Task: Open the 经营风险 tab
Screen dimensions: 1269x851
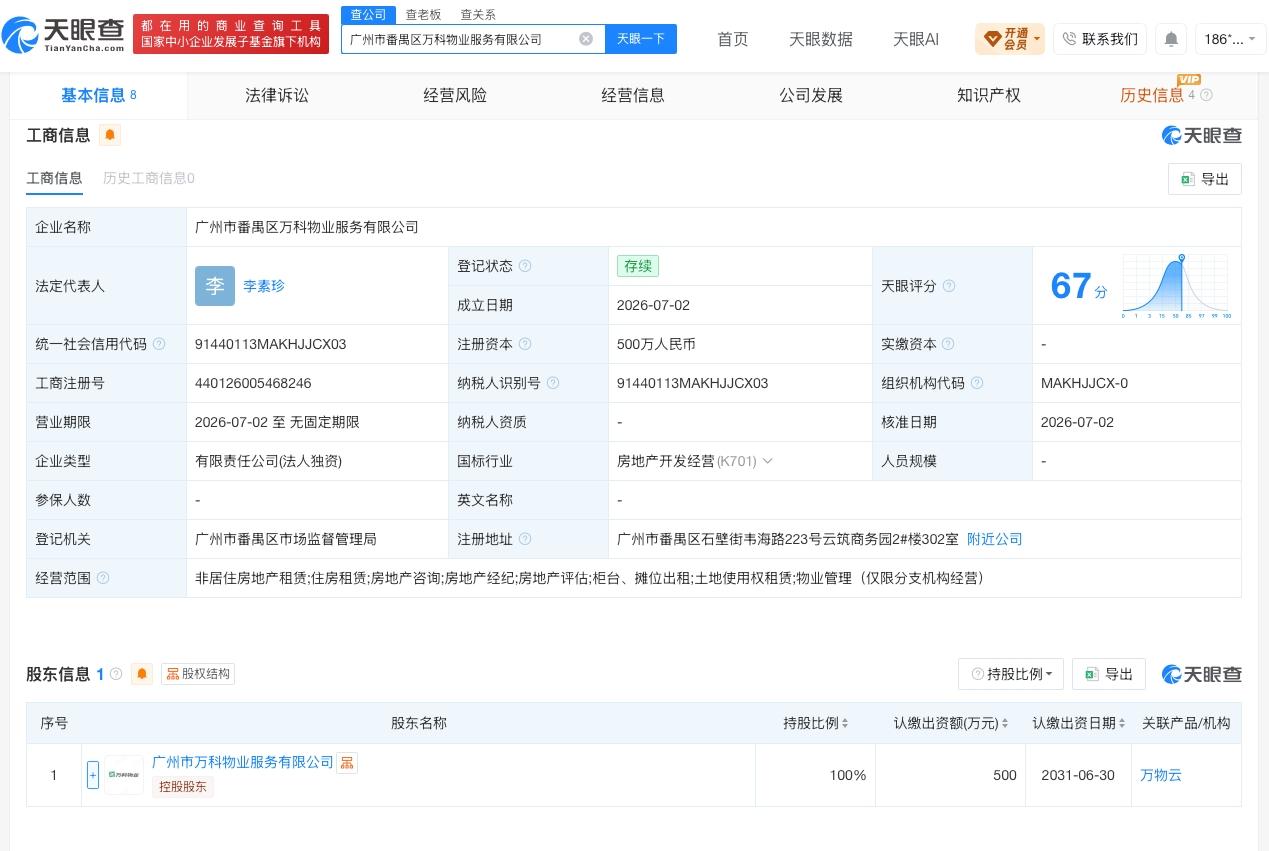Action: (455, 96)
